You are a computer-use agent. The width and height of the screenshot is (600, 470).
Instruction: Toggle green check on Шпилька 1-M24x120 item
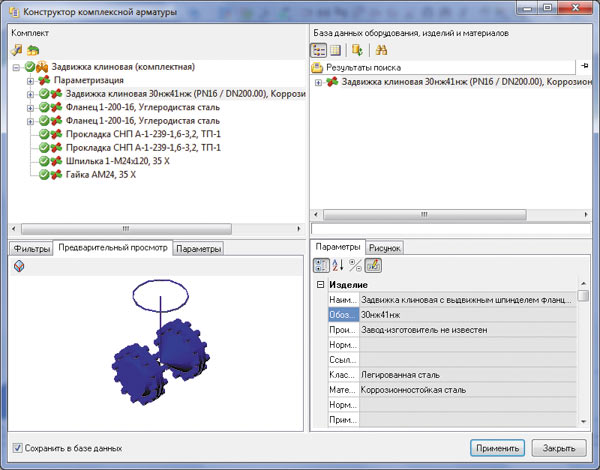[x=44, y=160]
